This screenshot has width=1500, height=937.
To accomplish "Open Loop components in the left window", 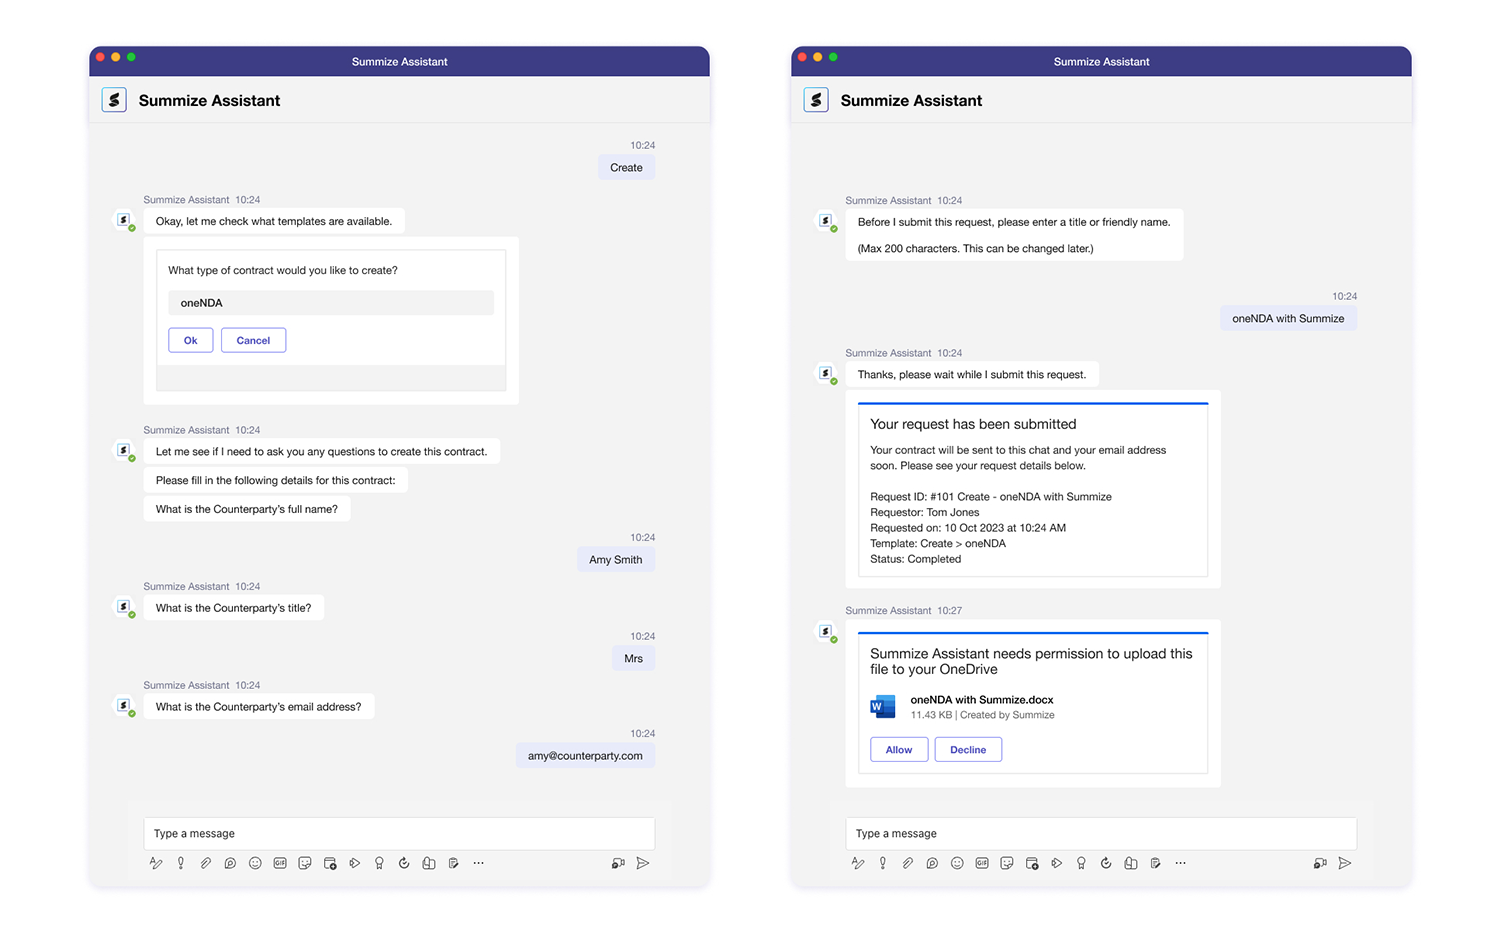I will point(230,863).
